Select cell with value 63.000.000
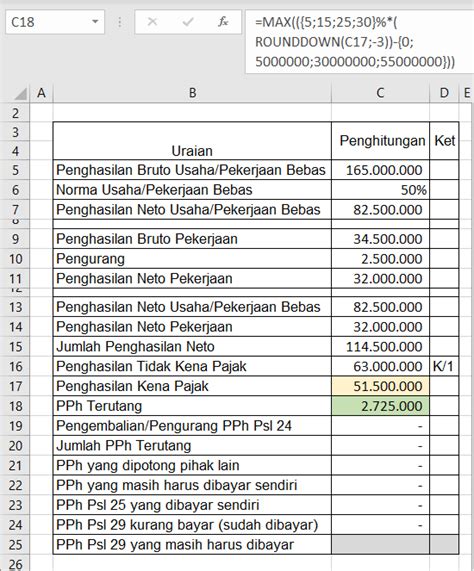The height and width of the screenshot is (571, 474). coord(380,366)
